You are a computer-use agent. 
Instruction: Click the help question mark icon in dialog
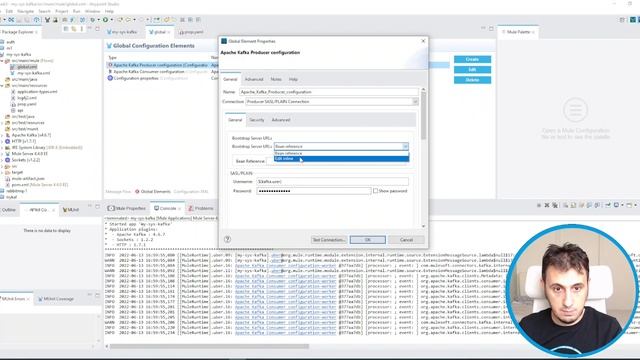[227, 239]
